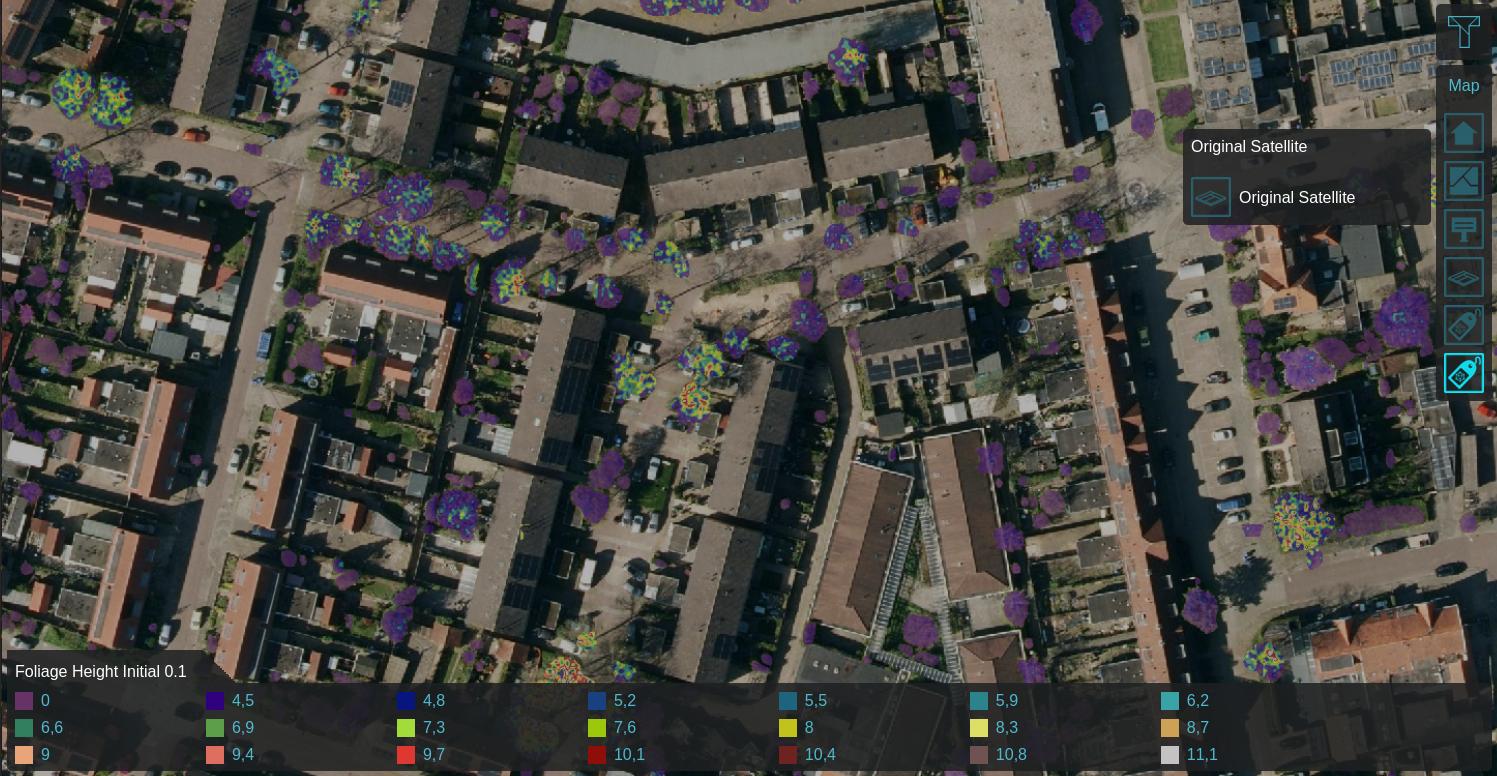Select the yellow 8 color swatch
Screen dimensions: 1497x776
click(x=788, y=728)
